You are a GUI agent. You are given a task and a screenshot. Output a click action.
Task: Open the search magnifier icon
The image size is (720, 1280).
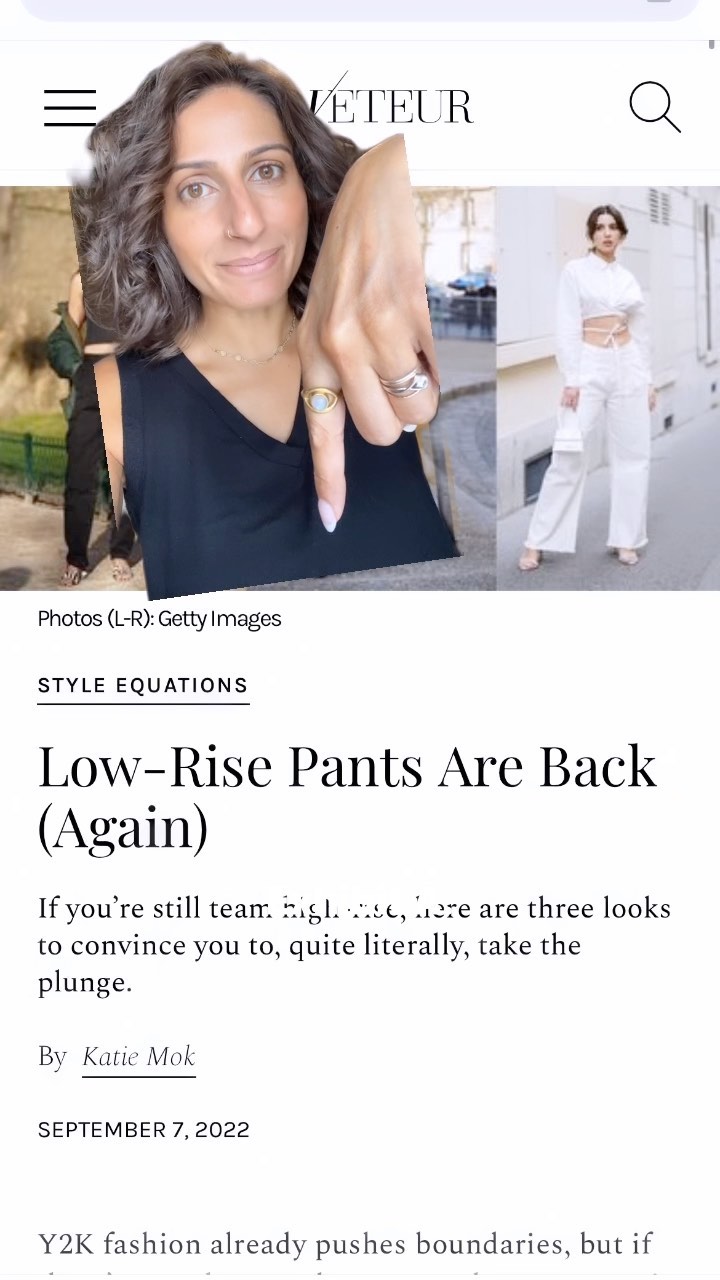tap(655, 106)
